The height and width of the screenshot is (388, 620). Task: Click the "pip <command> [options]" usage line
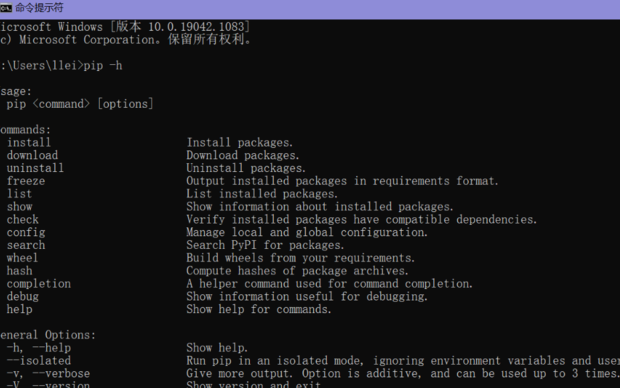tap(80, 104)
